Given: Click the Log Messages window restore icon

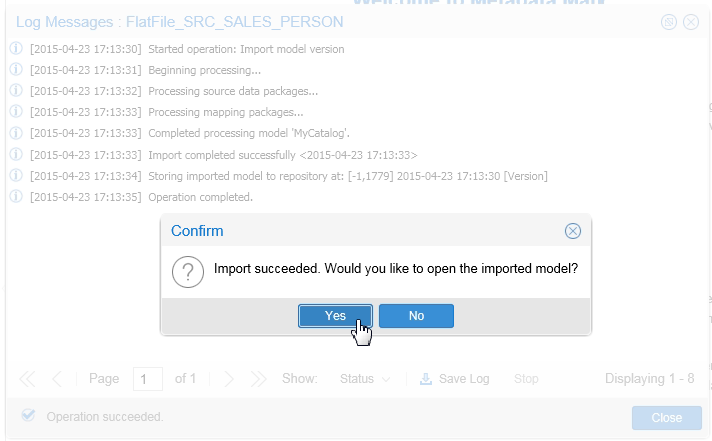Looking at the screenshot, I should pyautogui.click(x=670, y=21).
